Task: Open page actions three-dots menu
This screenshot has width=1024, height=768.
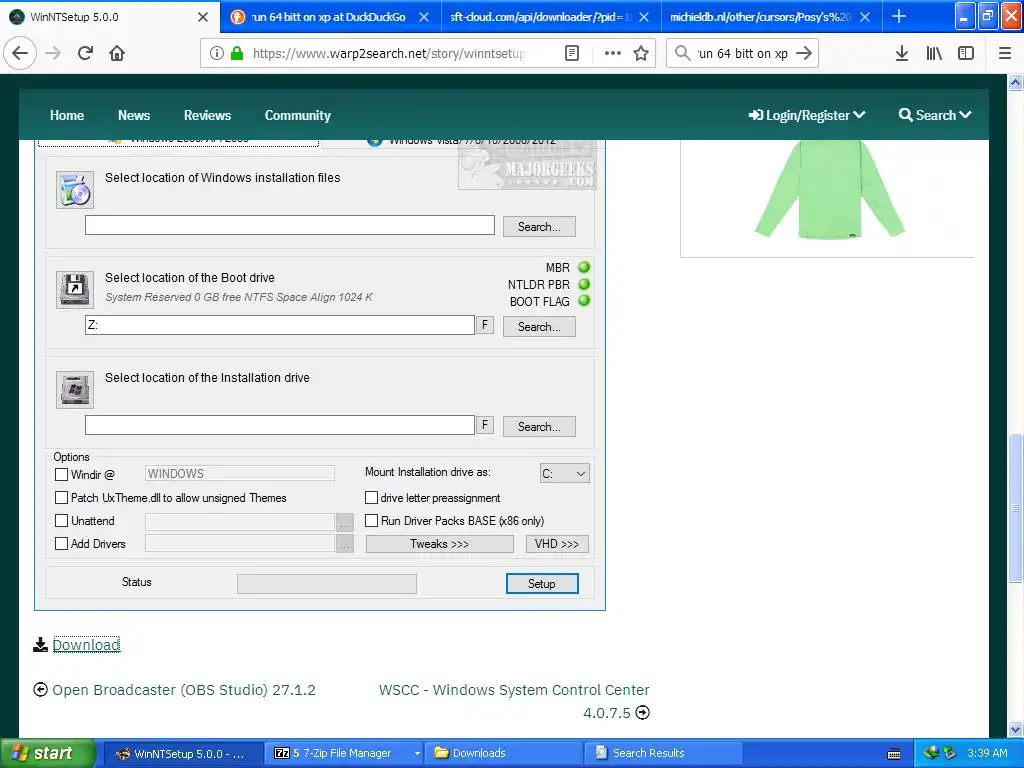Action: pos(613,53)
